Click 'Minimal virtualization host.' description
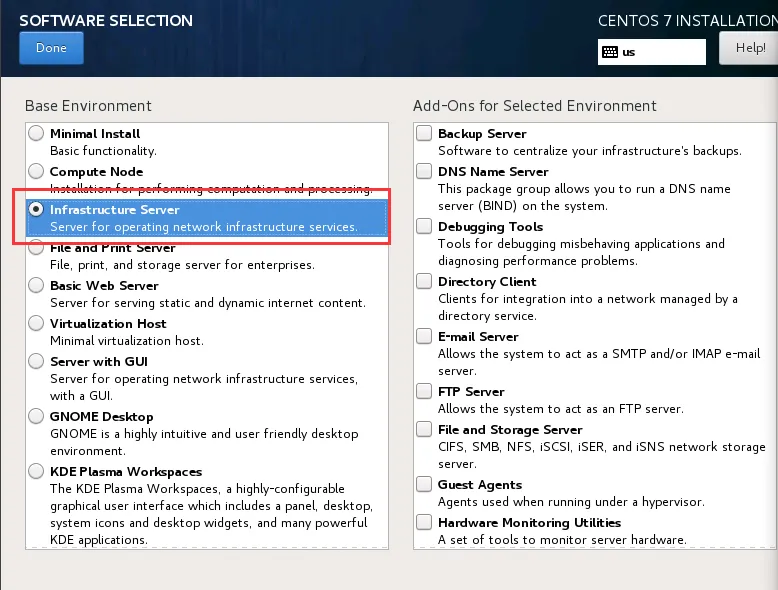The height and width of the screenshot is (590, 778). pyautogui.click(x=127, y=341)
